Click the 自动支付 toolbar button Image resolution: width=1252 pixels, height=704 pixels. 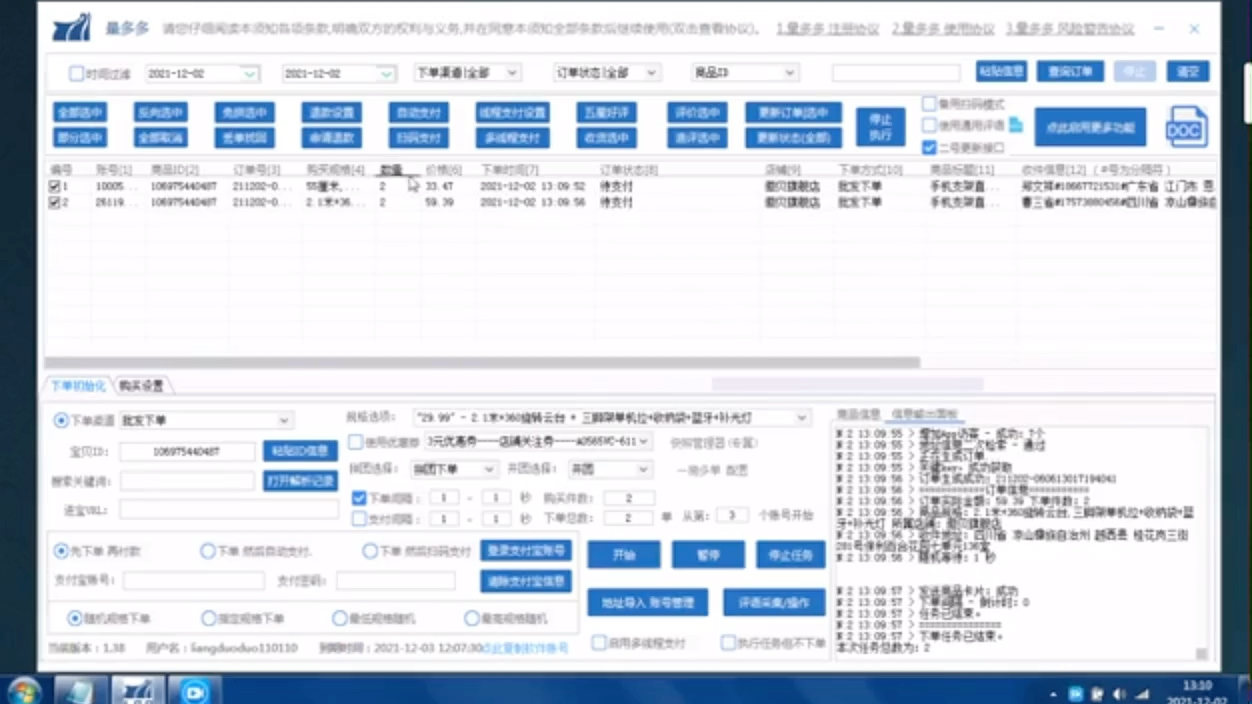[x=419, y=112]
